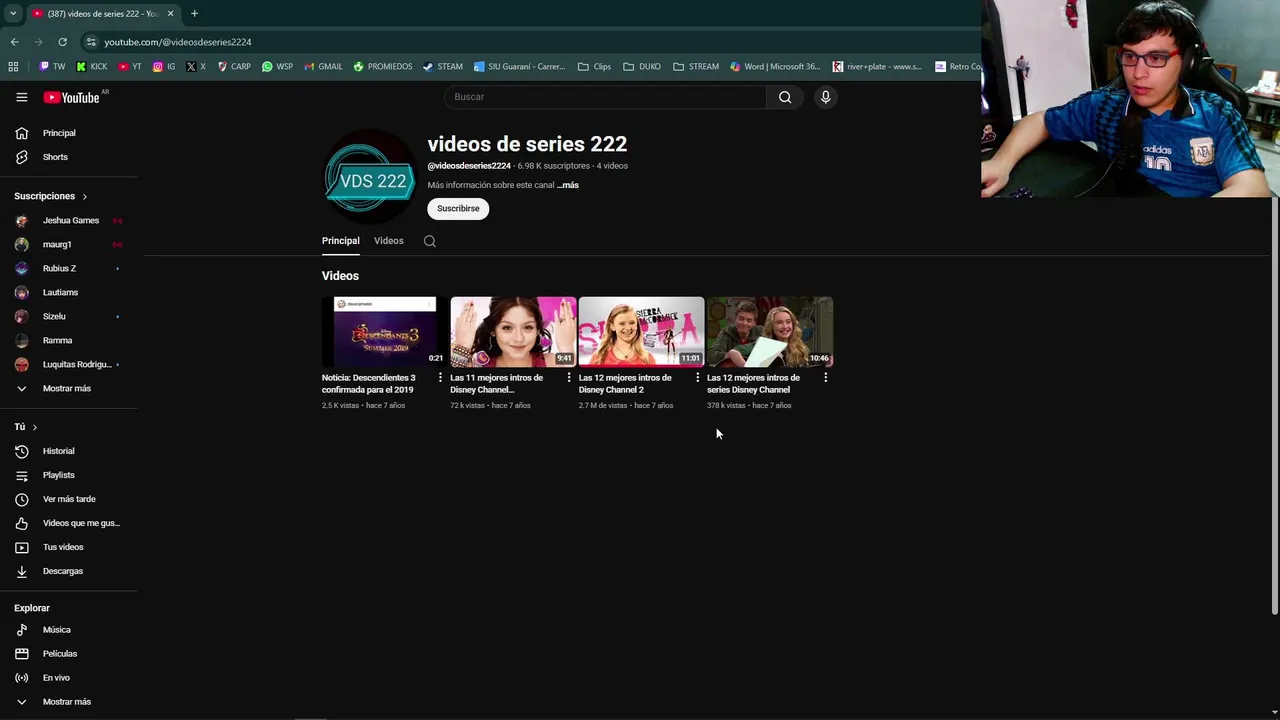Click the YouTube logo
The height and width of the screenshot is (720, 1280).
(71, 97)
